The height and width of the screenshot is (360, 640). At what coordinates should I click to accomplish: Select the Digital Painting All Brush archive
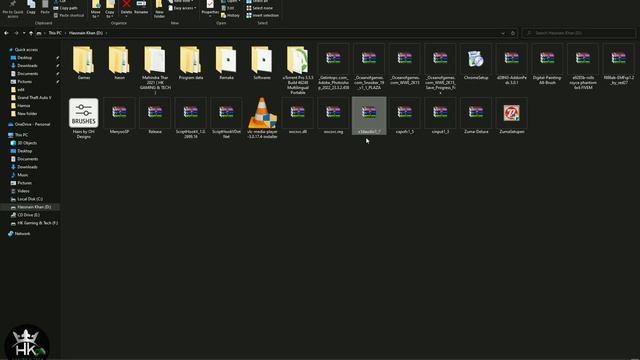click(547, 64)
